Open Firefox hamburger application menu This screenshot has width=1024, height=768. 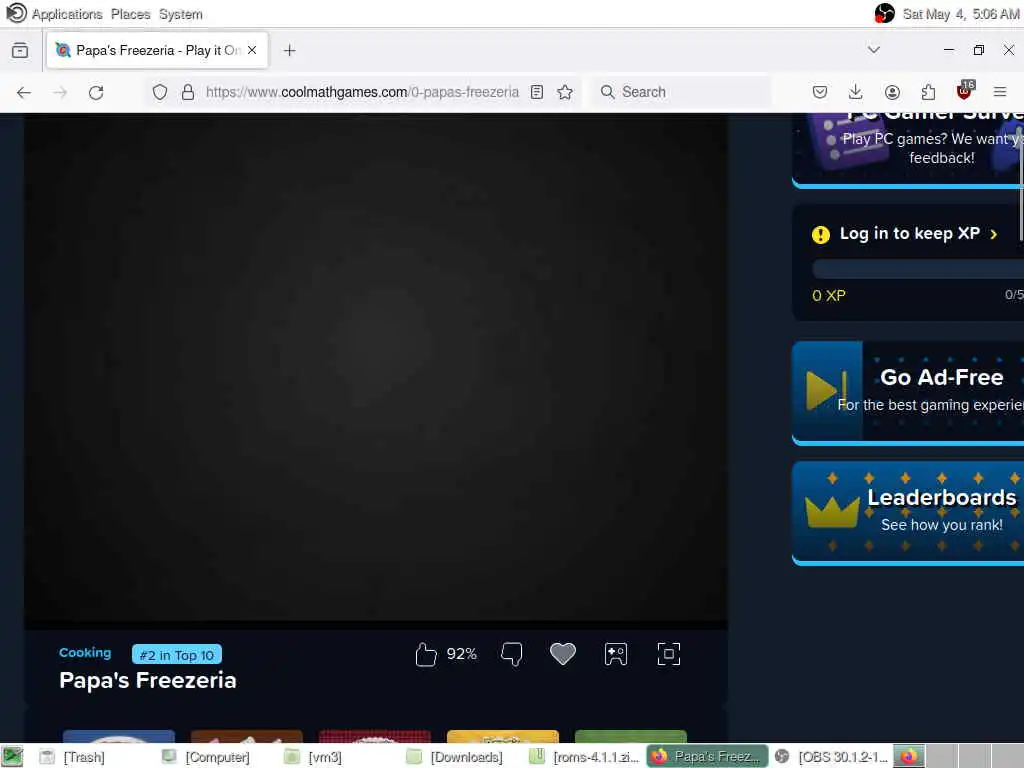1000,92
